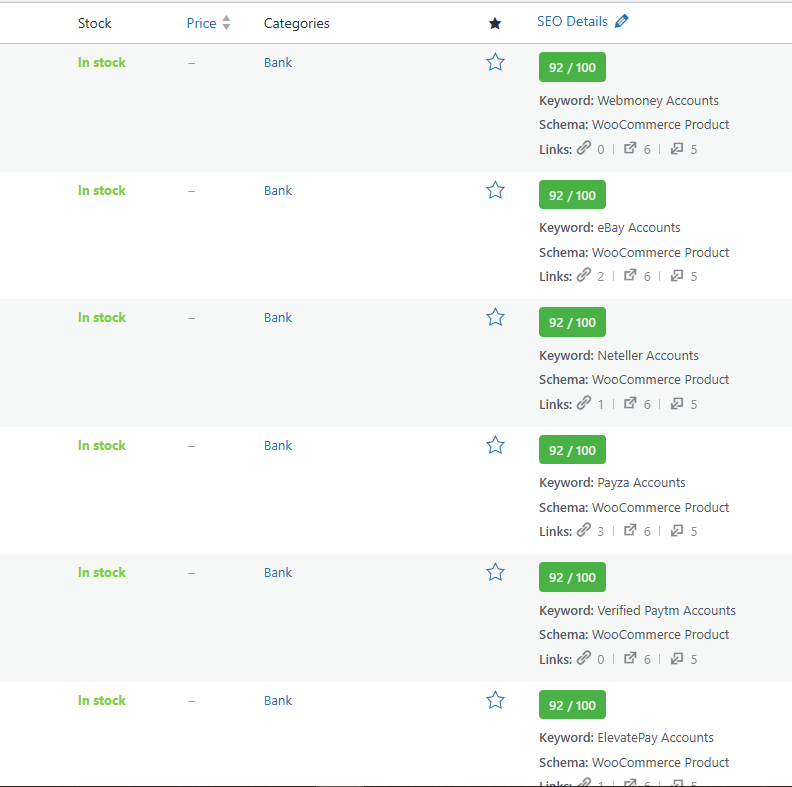Image resolution: width=792 pixels, height=787 pixels.
Task: Click external links icon for eBay Accounts
Action: (x=630, y=275)
